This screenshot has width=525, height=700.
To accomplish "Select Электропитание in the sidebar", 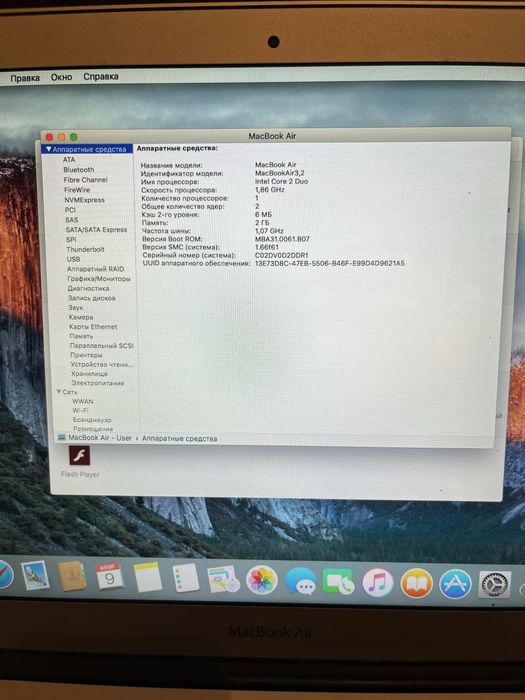I will point(98,383).
